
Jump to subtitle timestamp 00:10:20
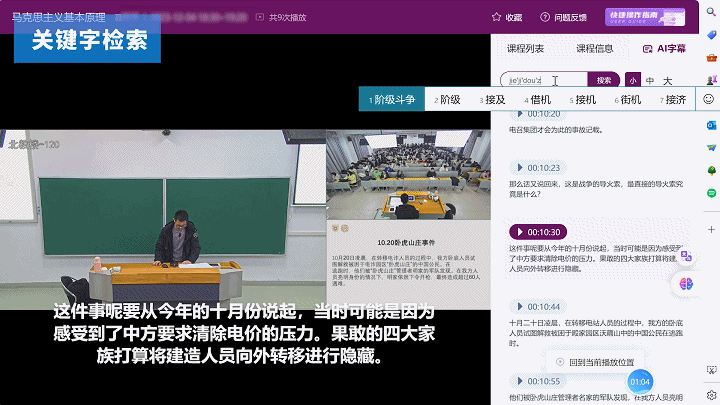pos(538,114)
